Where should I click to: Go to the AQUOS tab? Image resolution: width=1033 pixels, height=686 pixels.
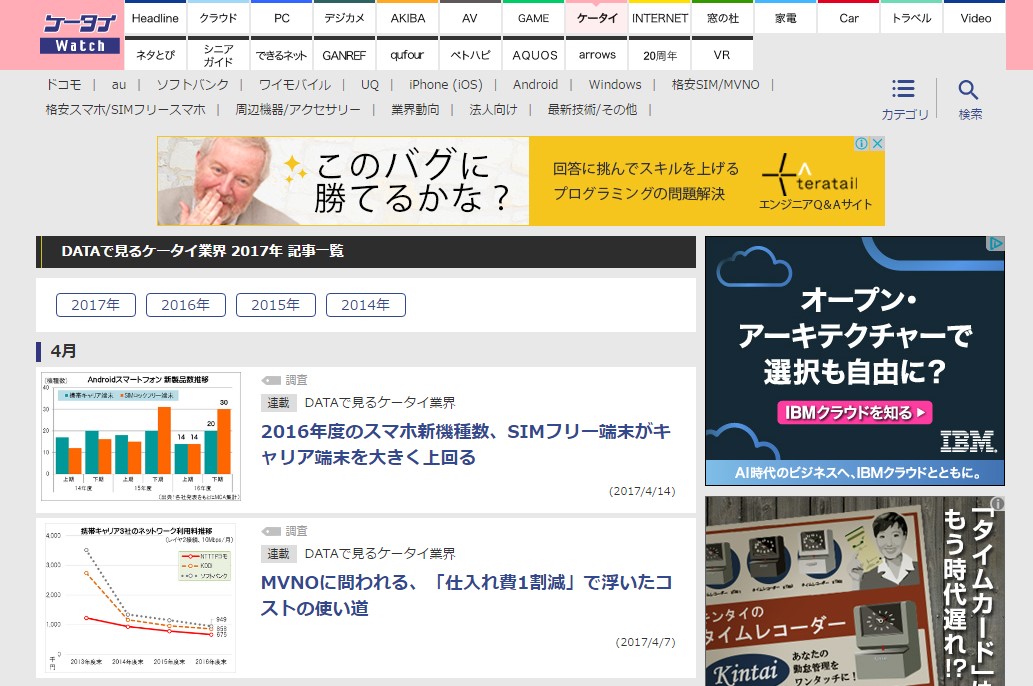pyautogui.click(x=534, y=55)
